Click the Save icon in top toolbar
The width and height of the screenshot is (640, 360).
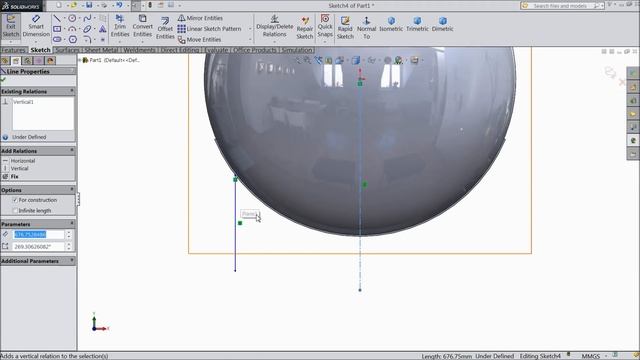coord(89,5)
